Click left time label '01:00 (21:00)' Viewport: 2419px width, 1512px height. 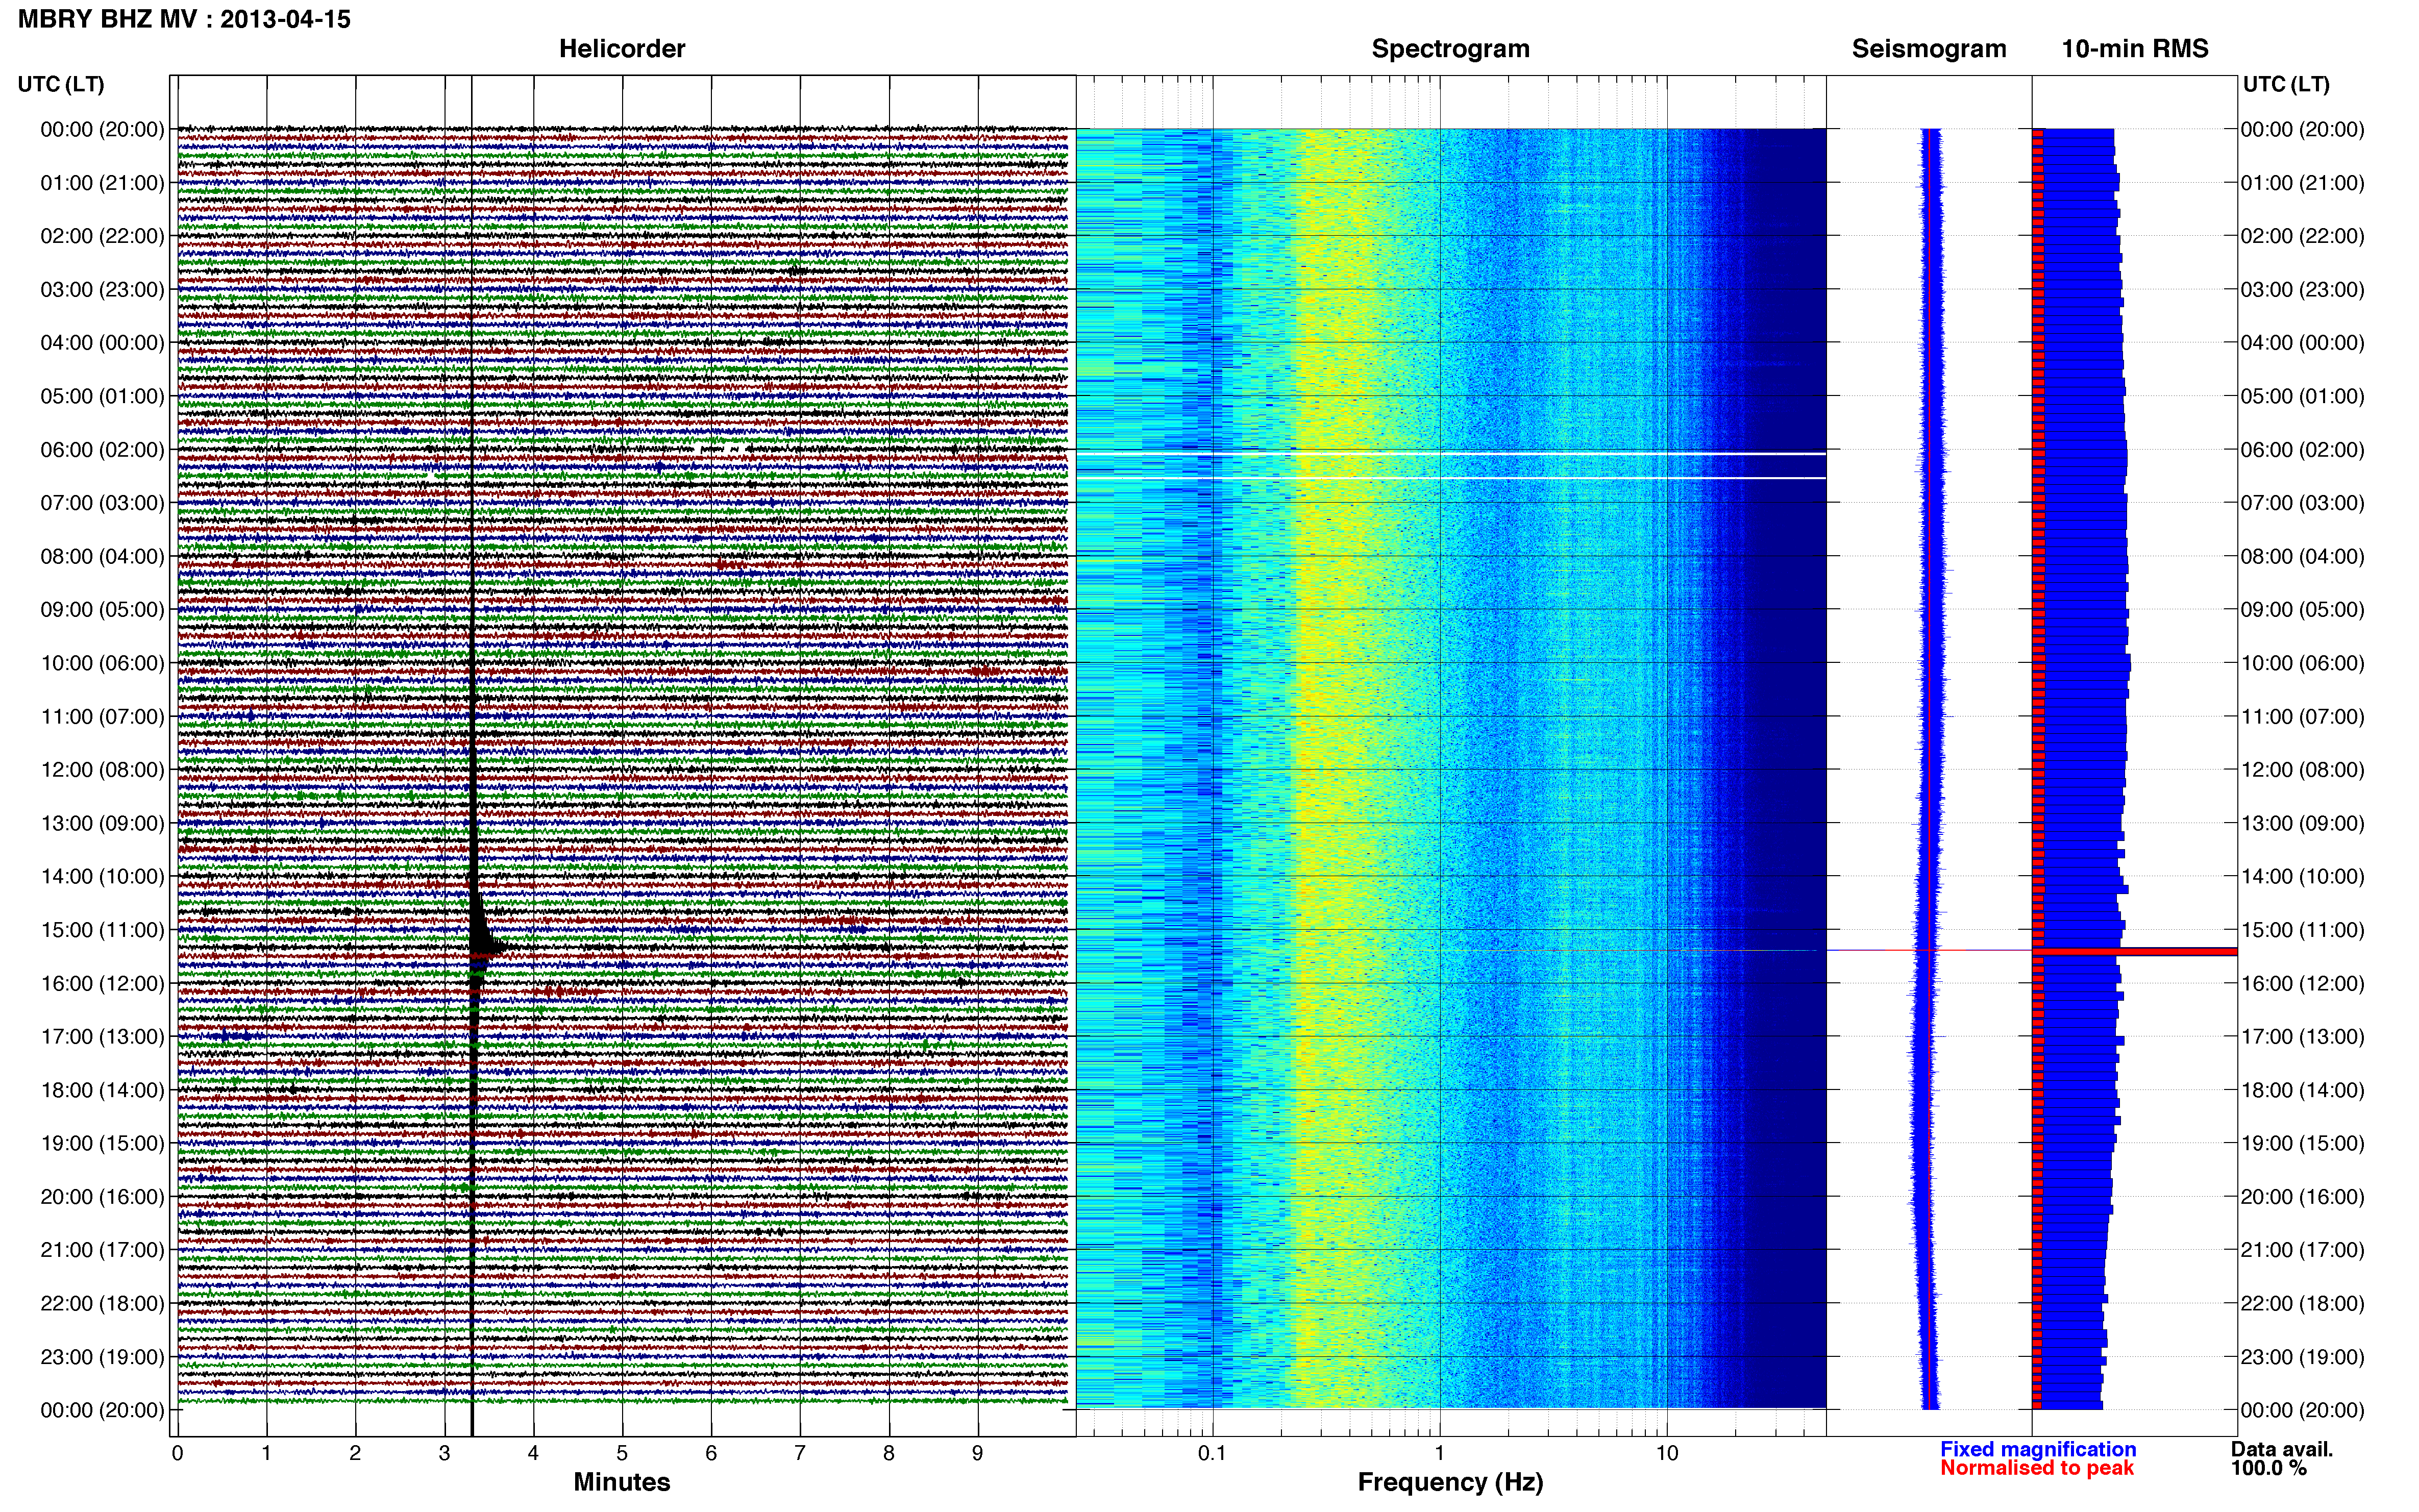[102, 183]
